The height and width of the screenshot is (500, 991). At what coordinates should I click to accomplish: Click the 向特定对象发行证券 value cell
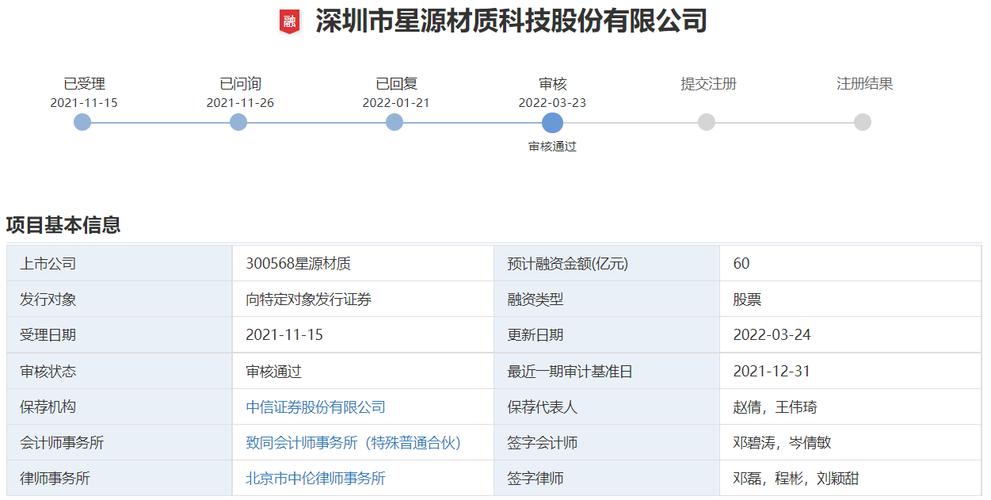click(x=363, y=299)
